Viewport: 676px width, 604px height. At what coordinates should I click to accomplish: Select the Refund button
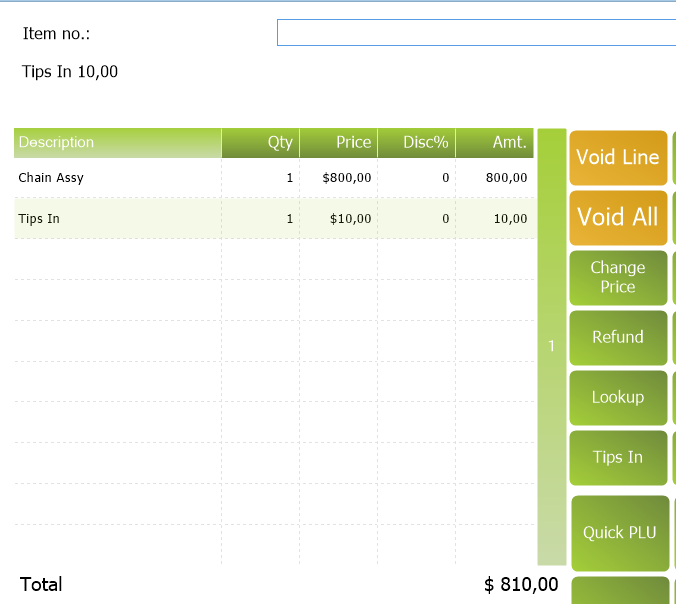(x=618, y=337)
